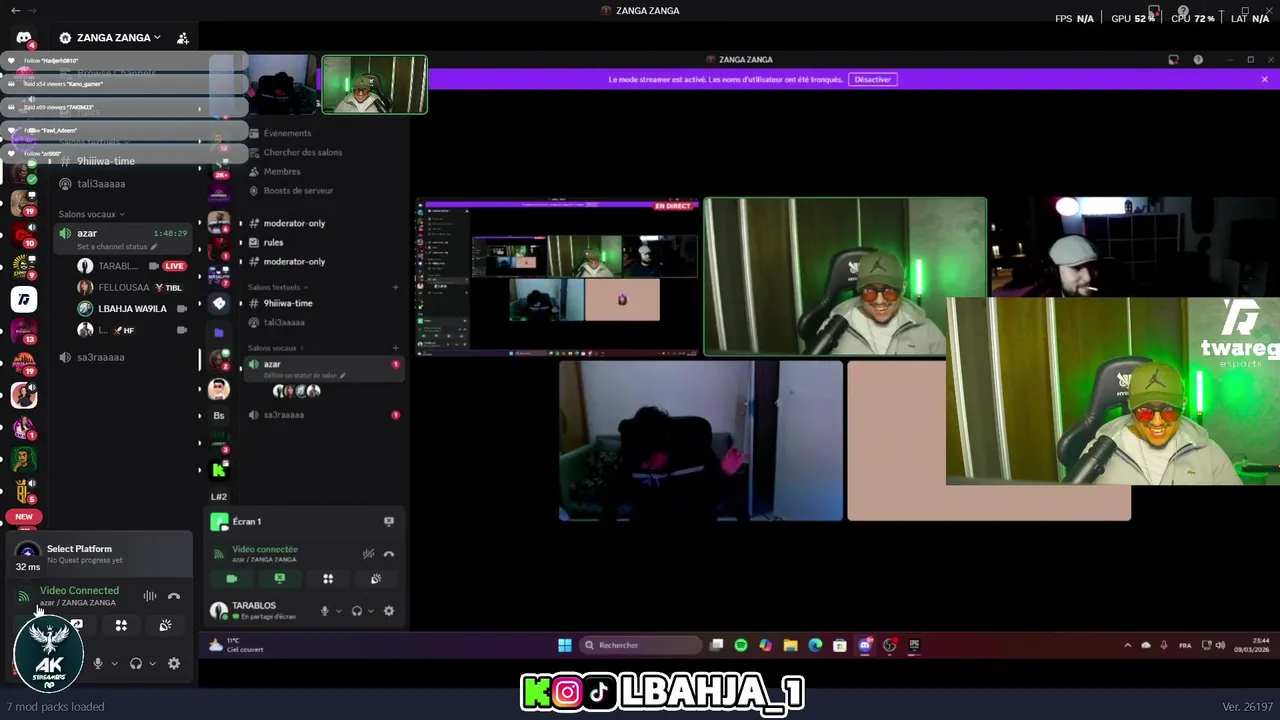Open the Activities icon under Video Connected
The width and height of the screenshot is (1280, 720).
[121, 625]
